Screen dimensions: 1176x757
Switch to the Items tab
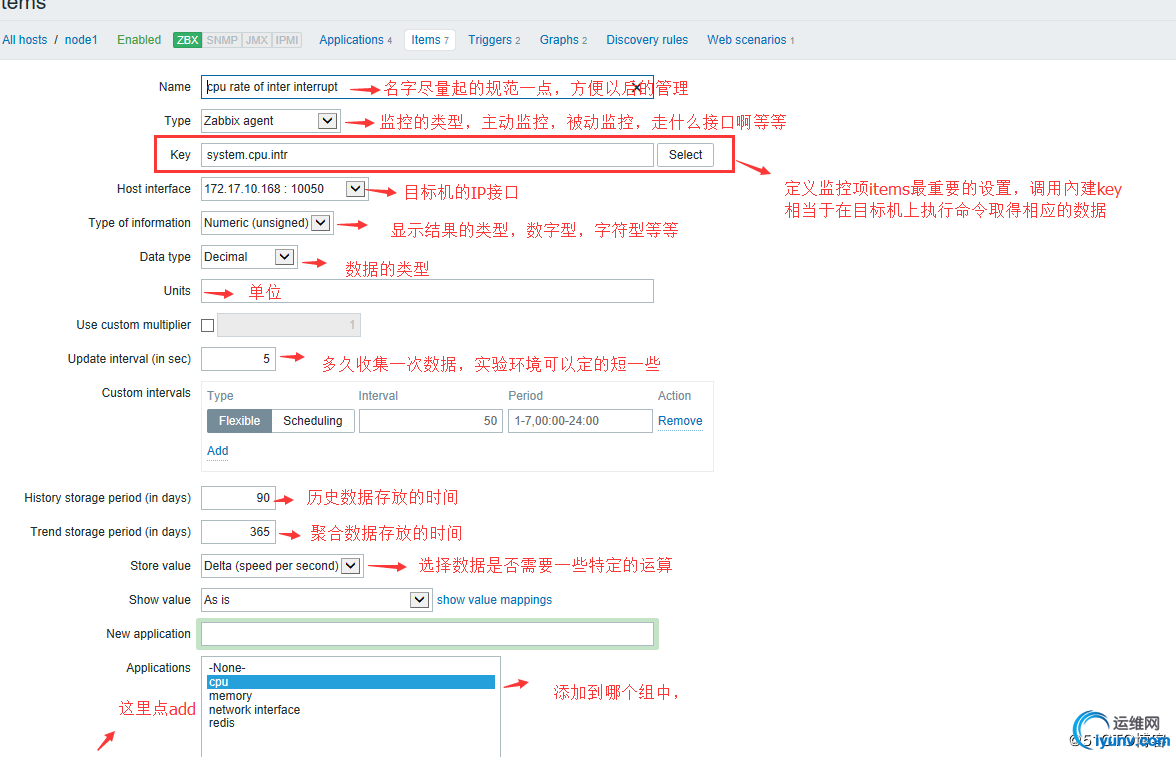point(430,40)
